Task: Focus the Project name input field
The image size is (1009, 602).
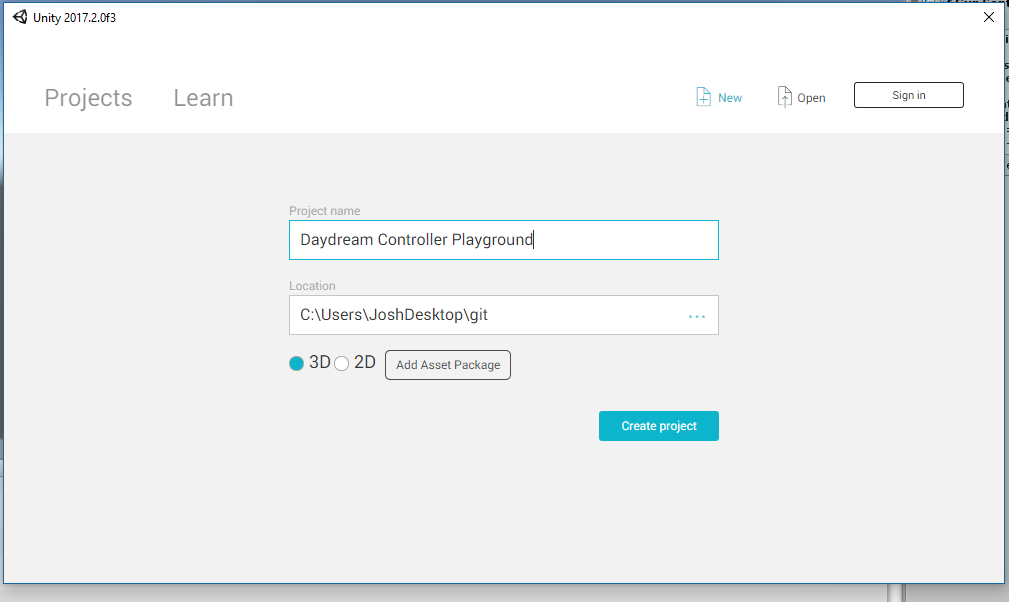Action: pyautogui.click(x=504, y=240)
